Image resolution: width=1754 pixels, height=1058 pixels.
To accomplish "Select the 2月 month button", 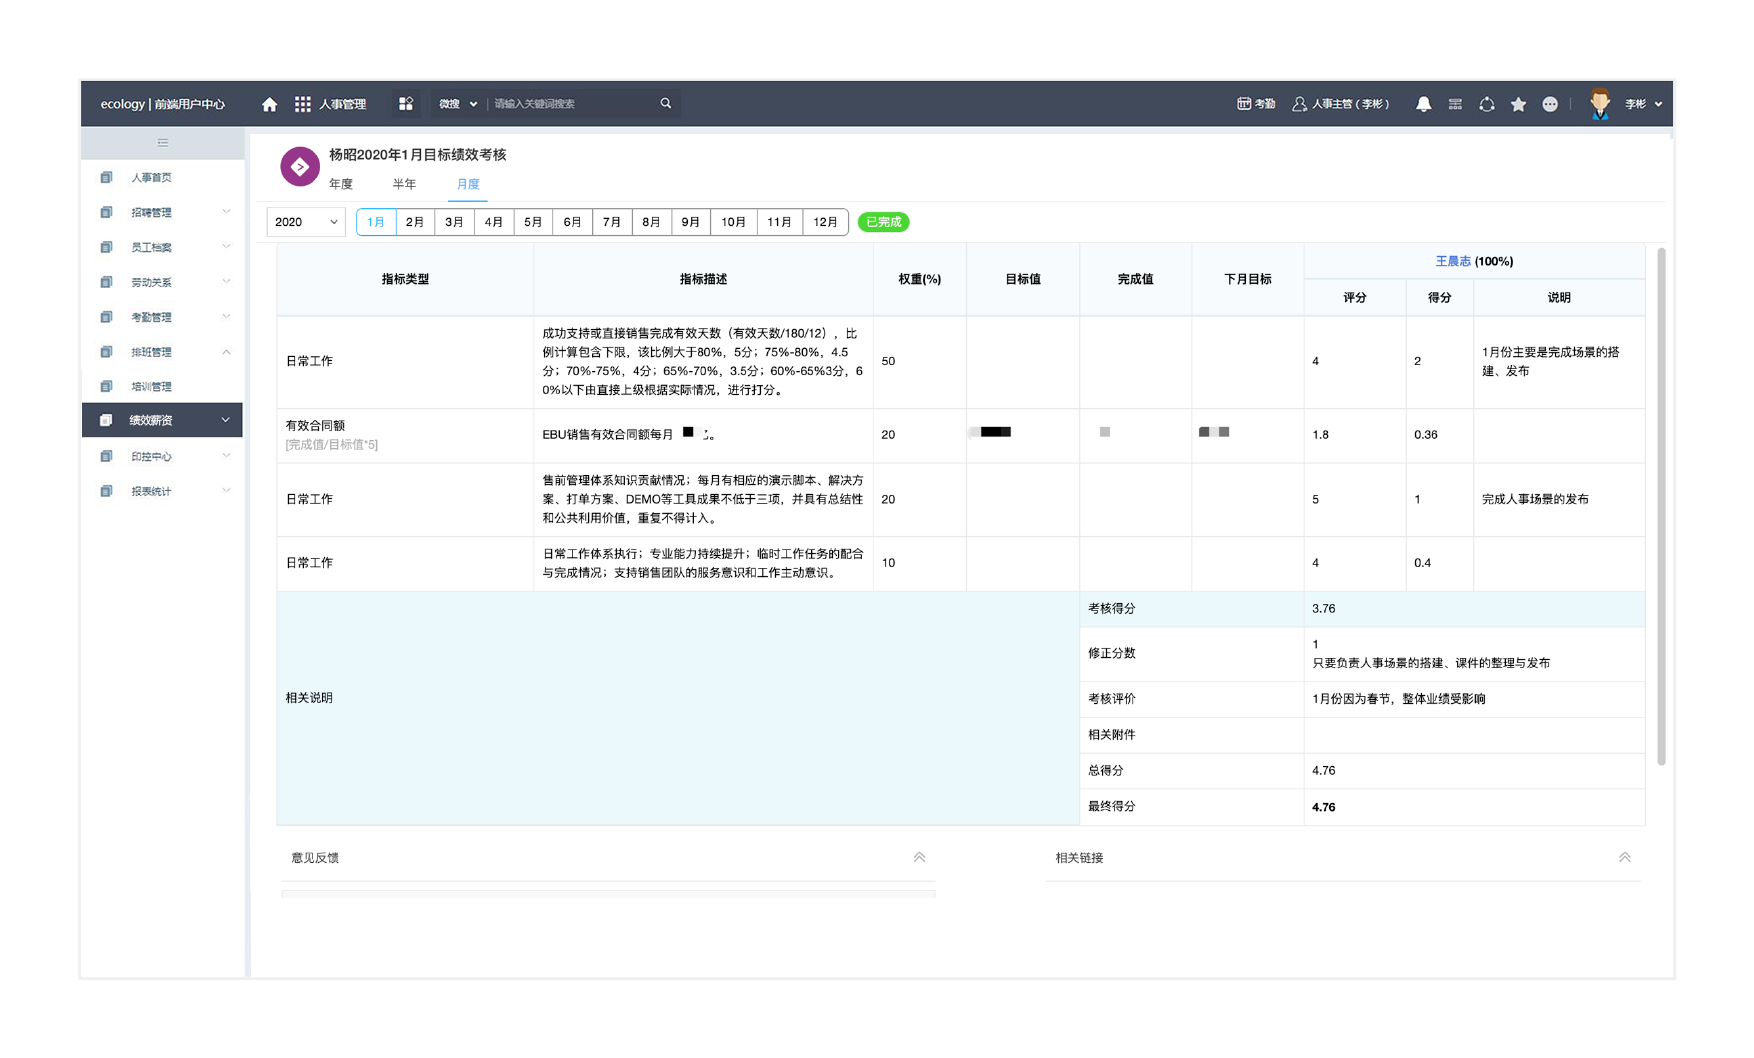I will [x=415, y=222].
